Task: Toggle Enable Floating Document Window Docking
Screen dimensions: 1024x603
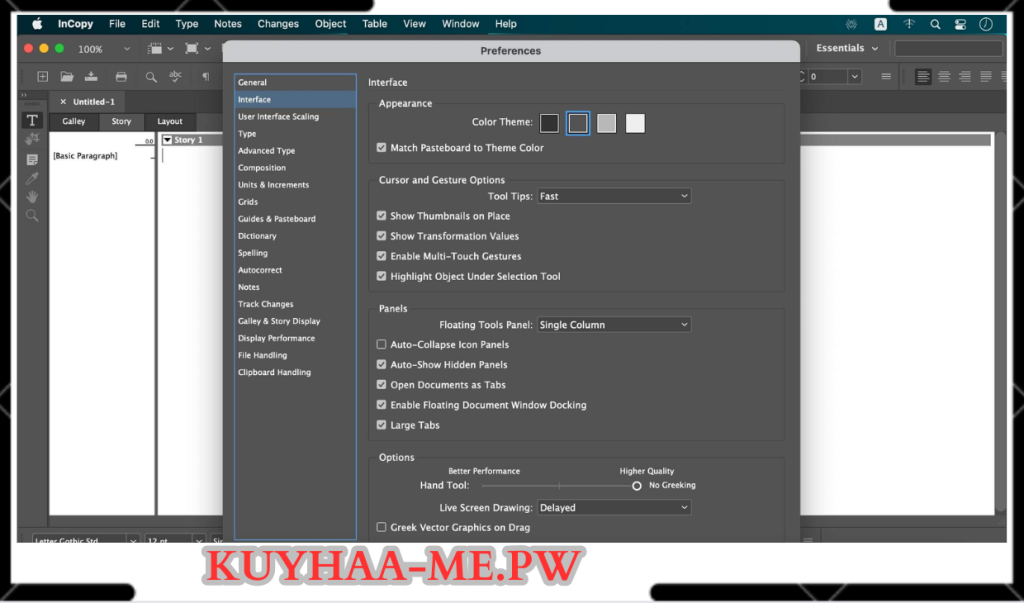Action: coord(381,405)
